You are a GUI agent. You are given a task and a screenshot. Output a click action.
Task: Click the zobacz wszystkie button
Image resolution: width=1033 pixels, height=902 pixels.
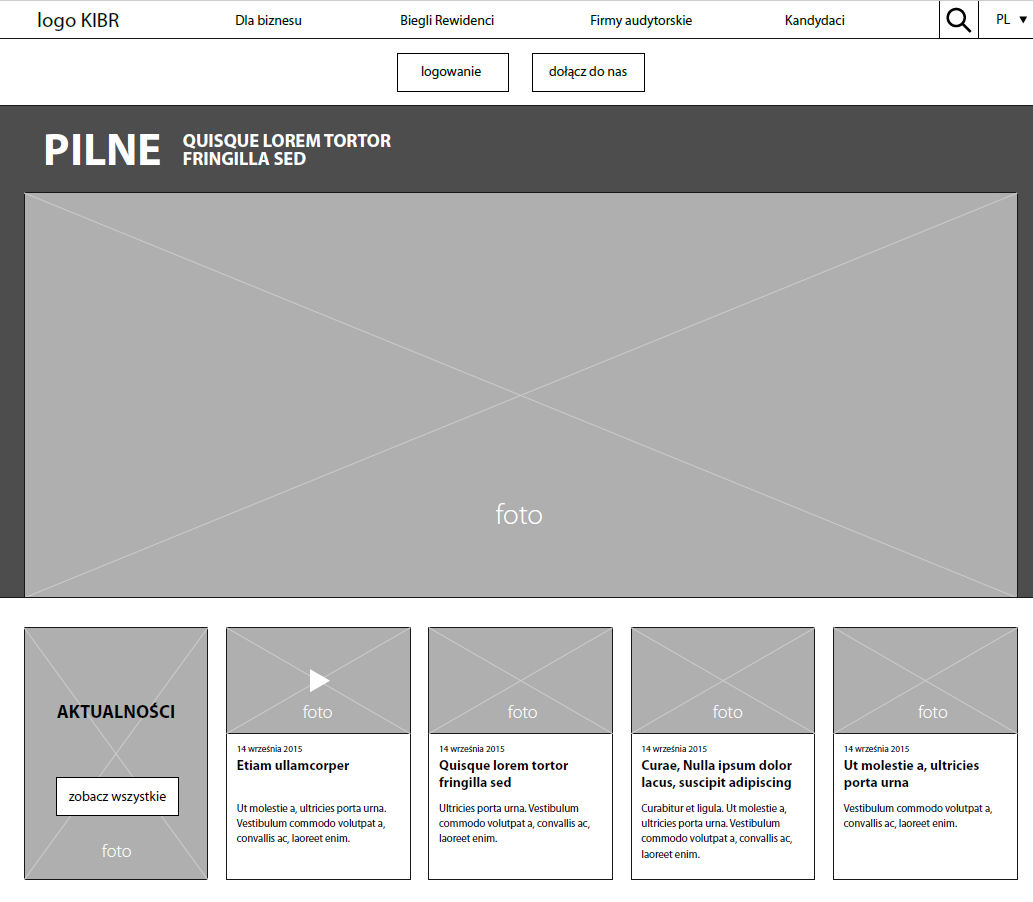[x=117, y=797]
